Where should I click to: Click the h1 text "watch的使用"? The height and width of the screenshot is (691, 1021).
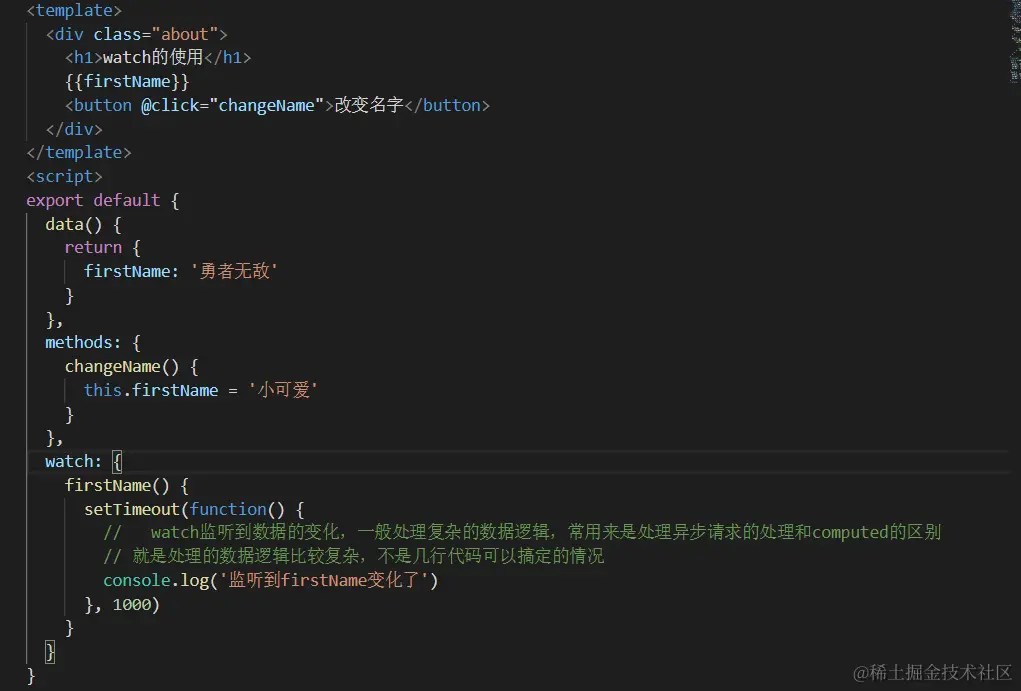coord(153,57)
